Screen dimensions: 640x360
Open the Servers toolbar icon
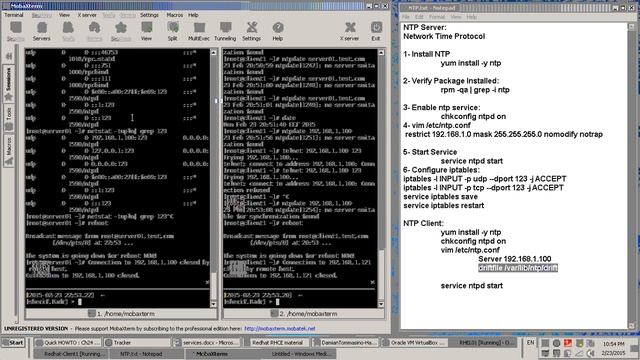click(42, 31)
